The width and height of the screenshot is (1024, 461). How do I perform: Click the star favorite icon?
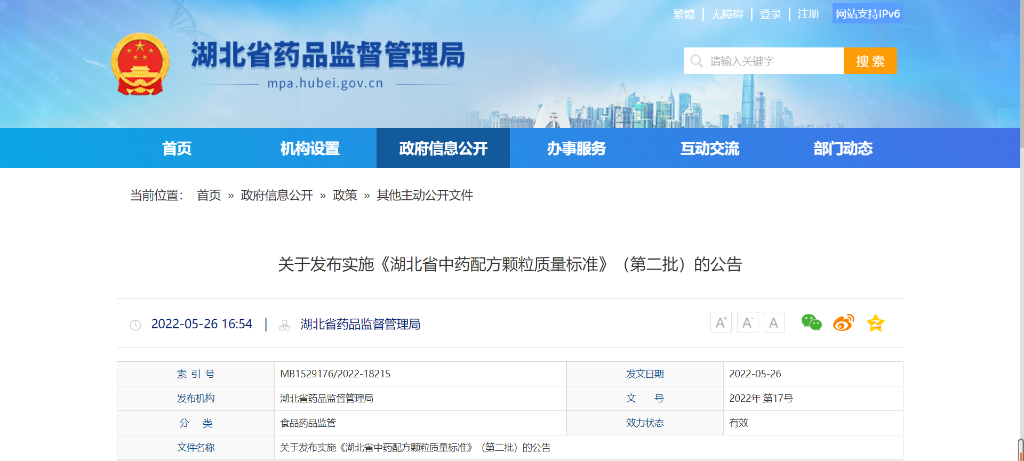(875, 323)
